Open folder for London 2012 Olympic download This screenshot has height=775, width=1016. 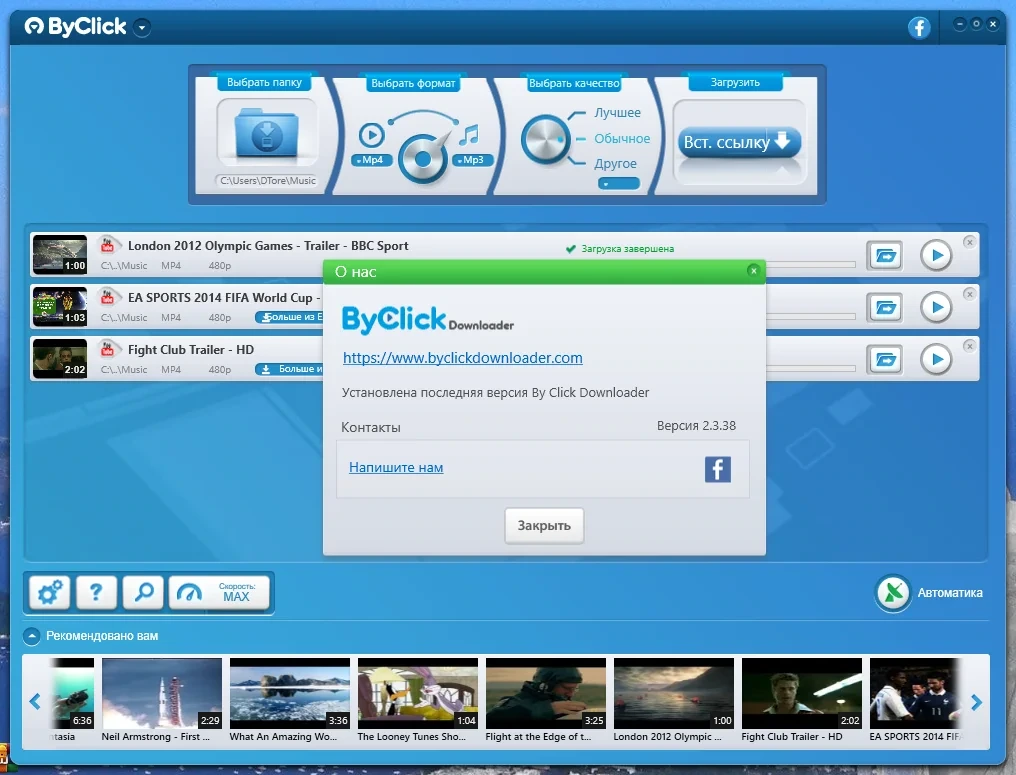(885, 255)
